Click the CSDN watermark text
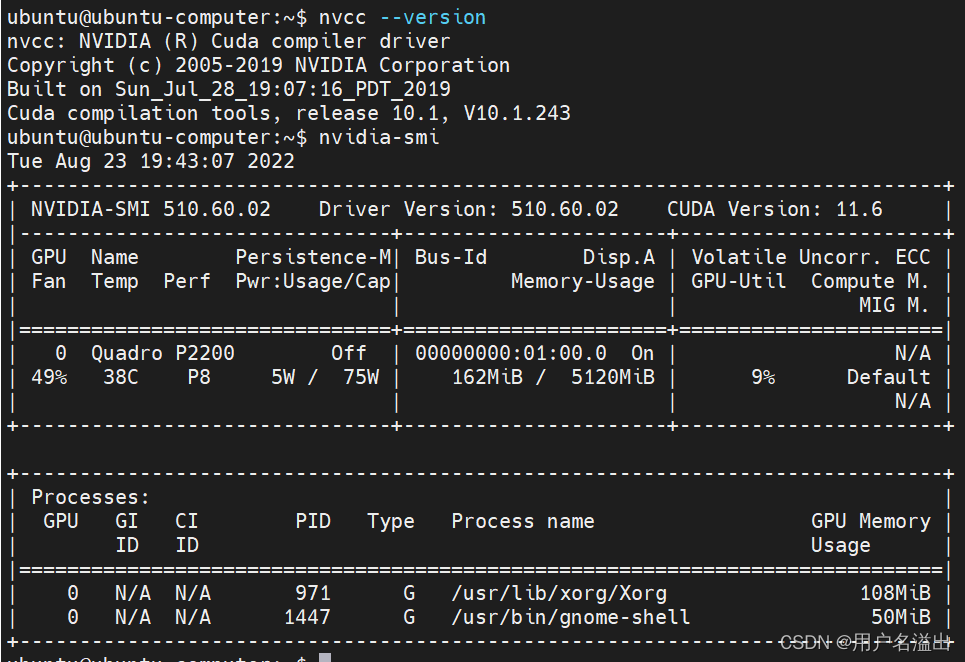 point(867,643)
